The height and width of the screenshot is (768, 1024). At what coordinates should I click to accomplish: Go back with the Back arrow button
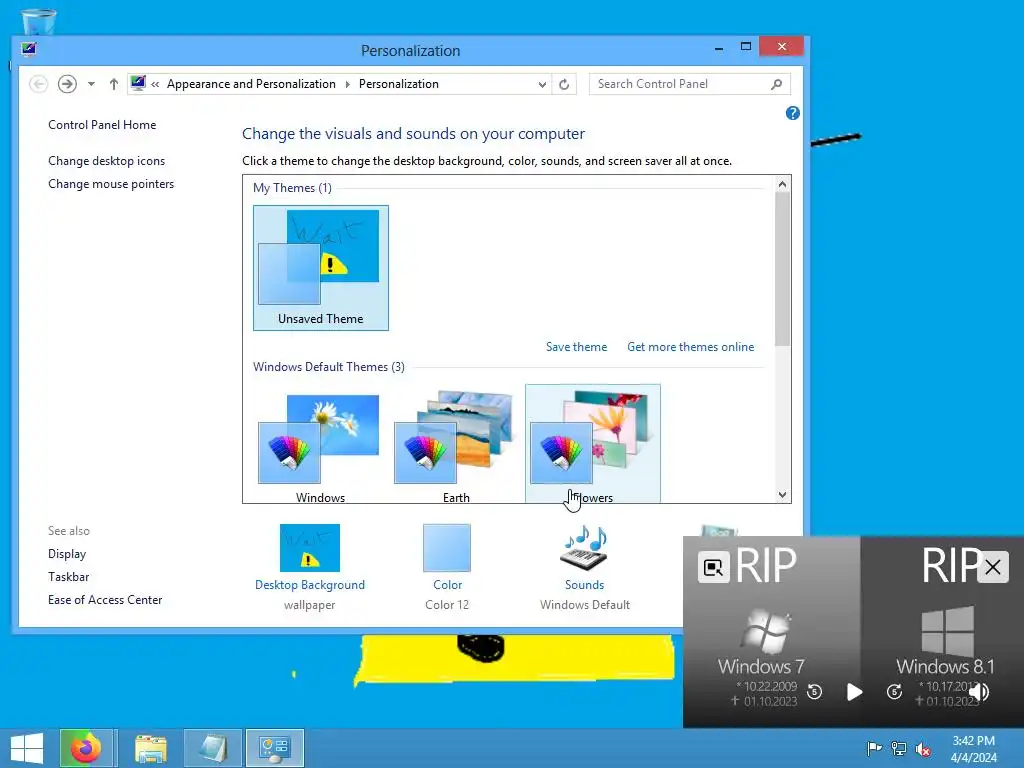[39, 84]
